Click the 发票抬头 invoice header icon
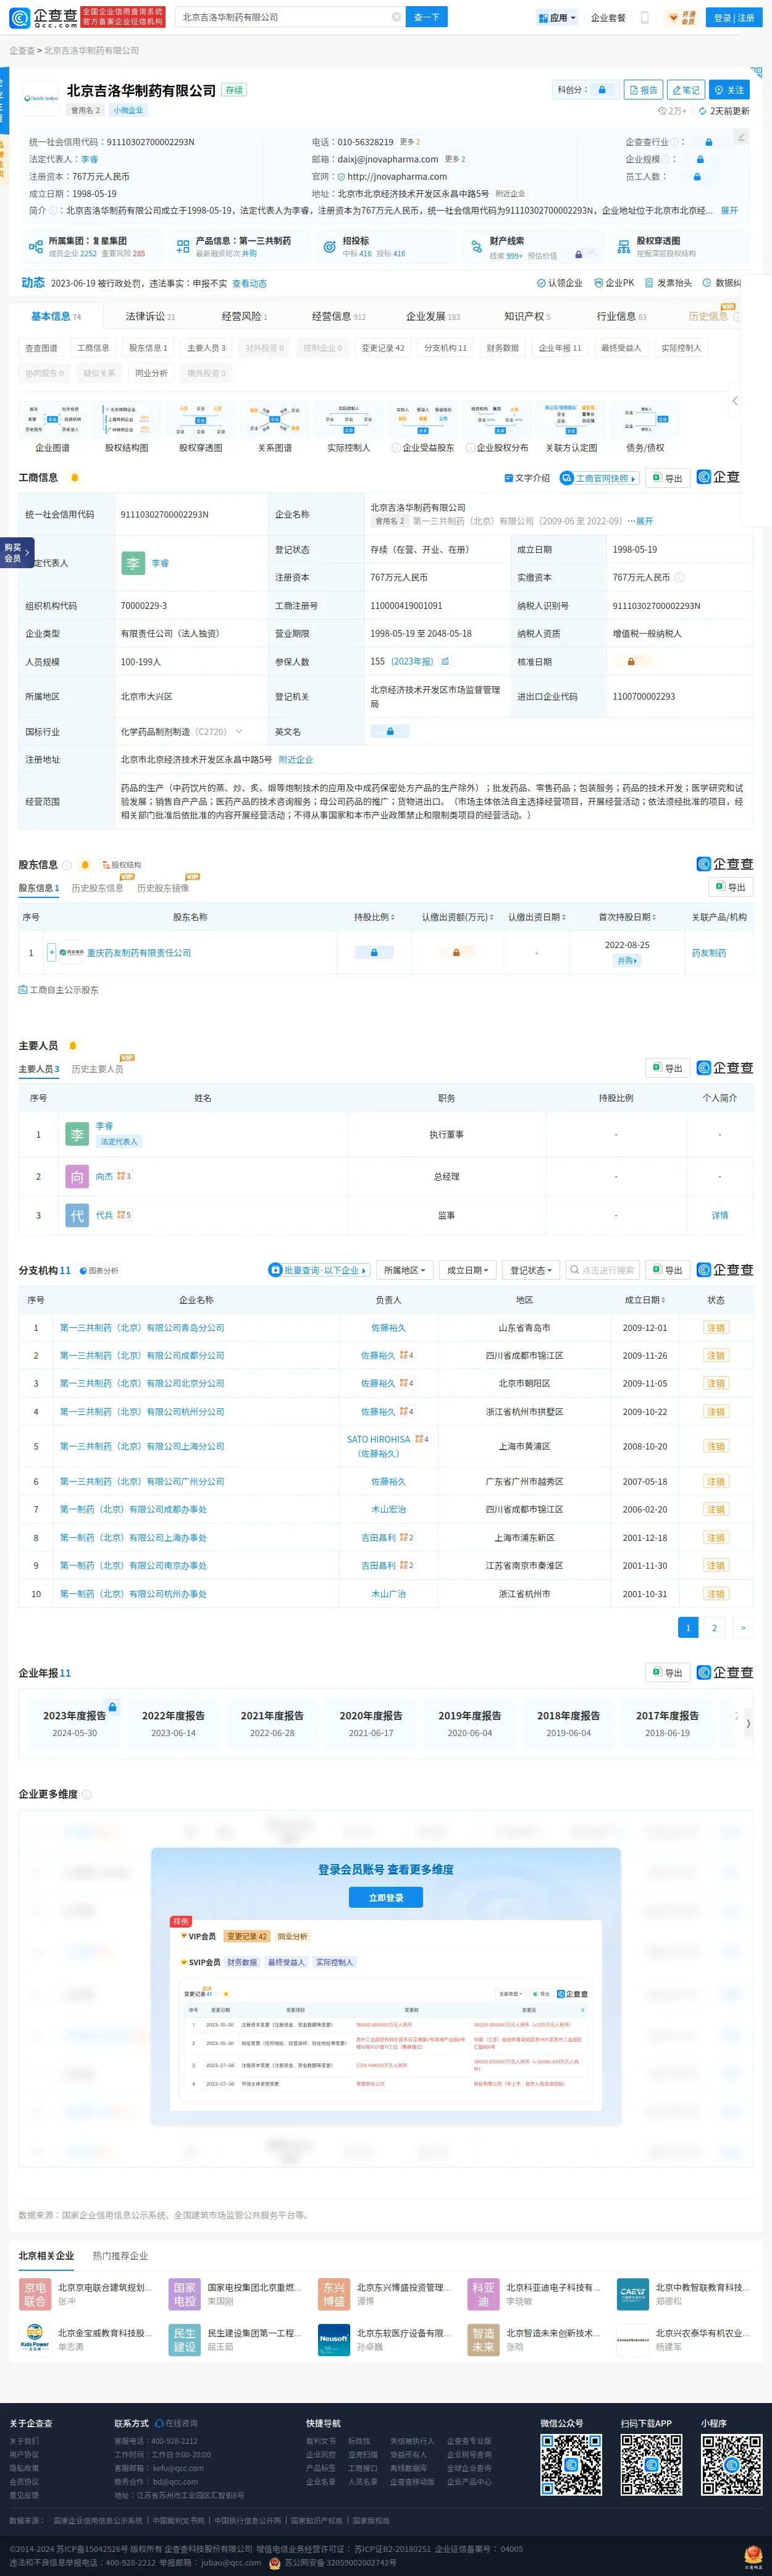The height and width of the screenshot is (2576, 772). coord(649,283)
